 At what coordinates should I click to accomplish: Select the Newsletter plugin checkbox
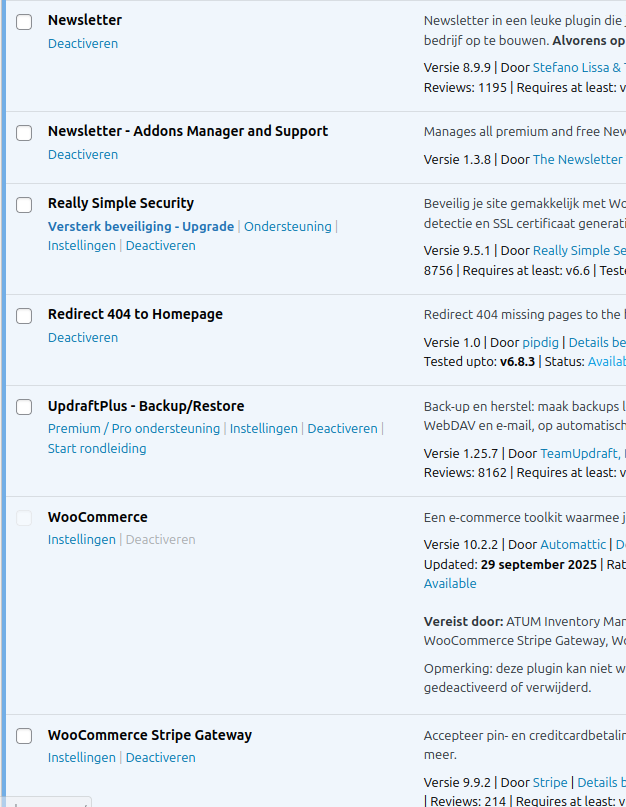point(24,22)
